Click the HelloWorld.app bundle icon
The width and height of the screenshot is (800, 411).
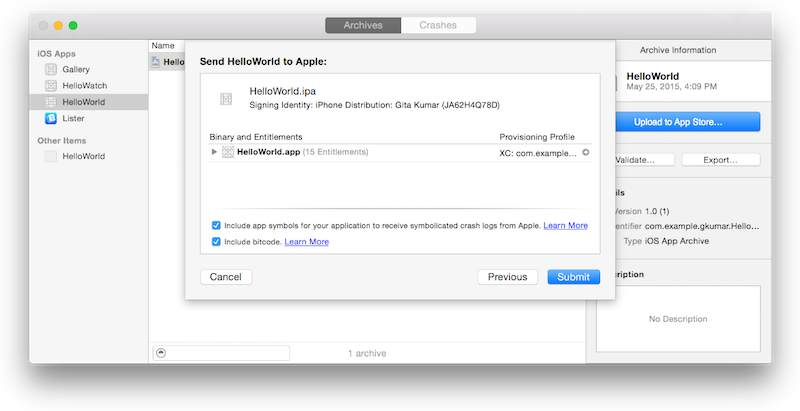click(228, 152)
